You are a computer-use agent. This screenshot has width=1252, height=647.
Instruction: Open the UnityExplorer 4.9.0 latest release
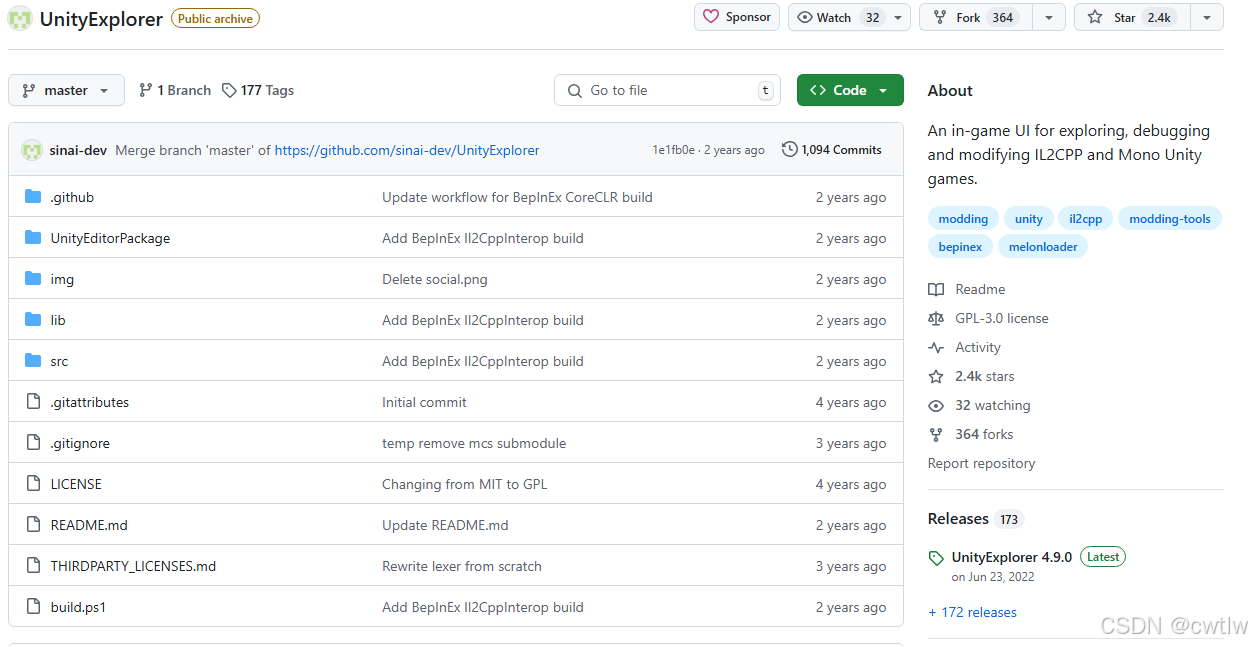pos(1012,557)
